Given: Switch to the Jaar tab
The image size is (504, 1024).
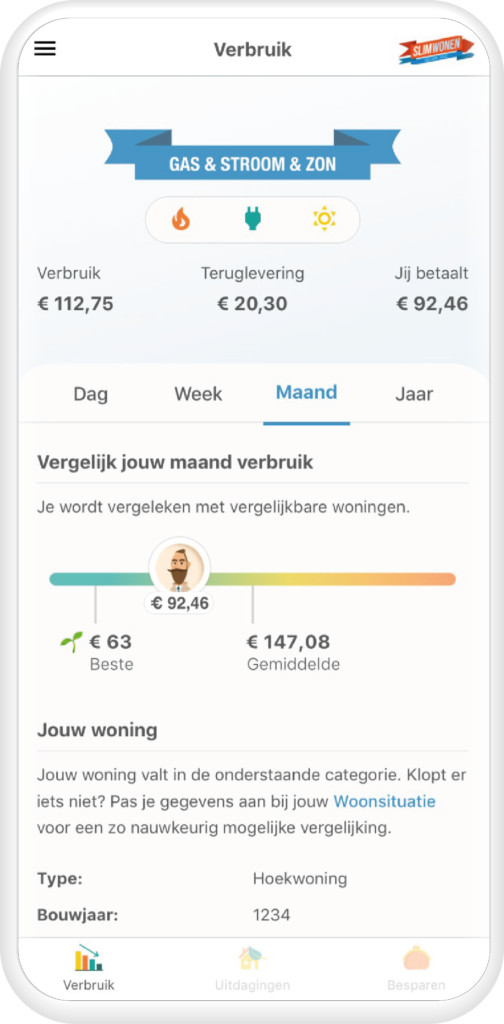Looking at the screenshot, I should point(414,394).
